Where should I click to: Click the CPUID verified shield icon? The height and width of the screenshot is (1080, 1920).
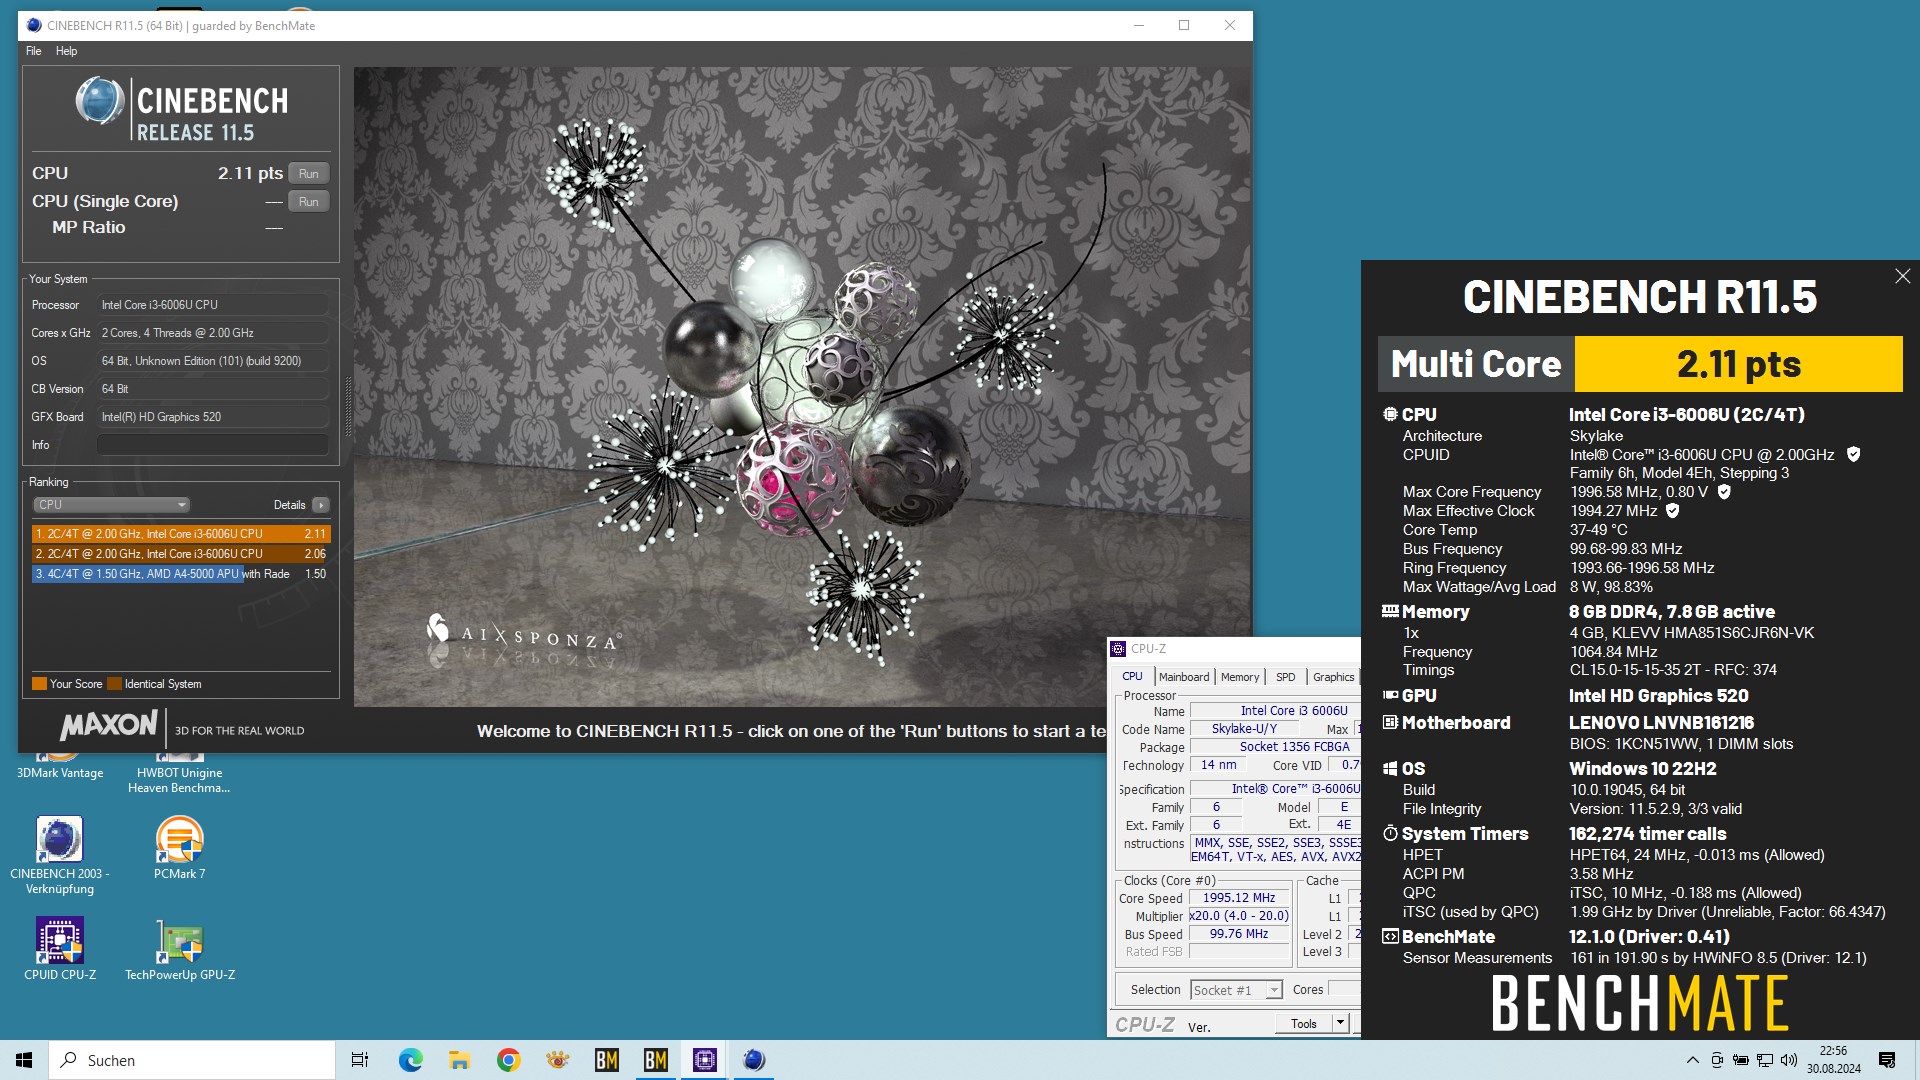point(1853,454)
